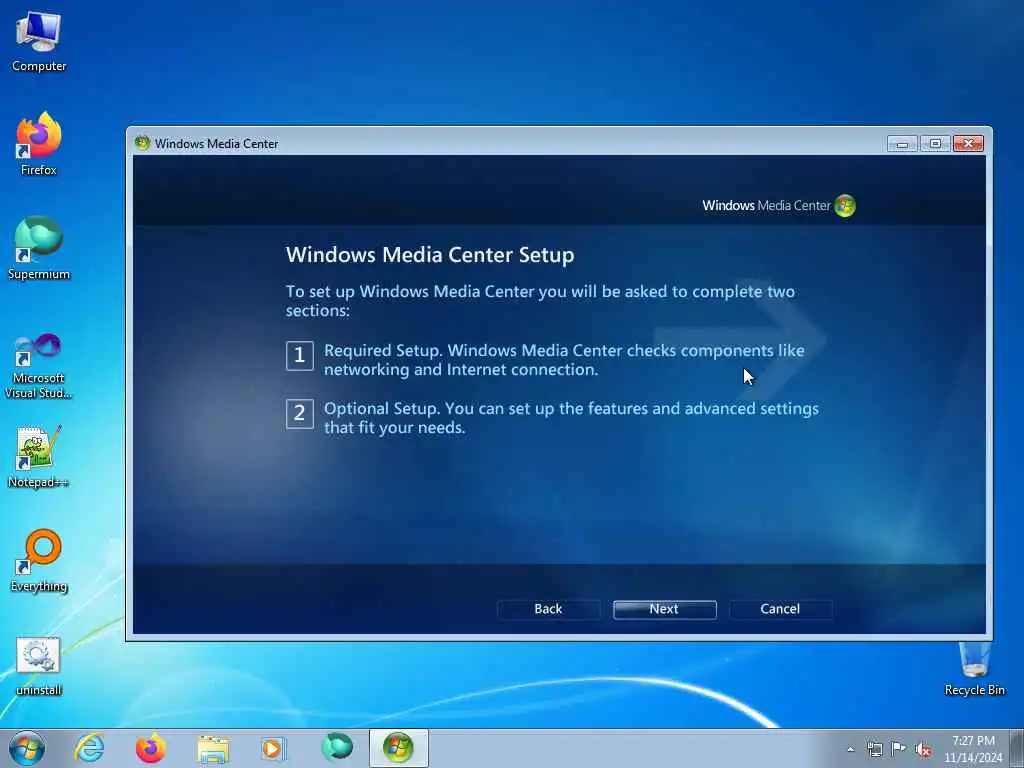Open Windows Media Player from the taskbar
Screen dimensions: 1024x768
(273, 748)
